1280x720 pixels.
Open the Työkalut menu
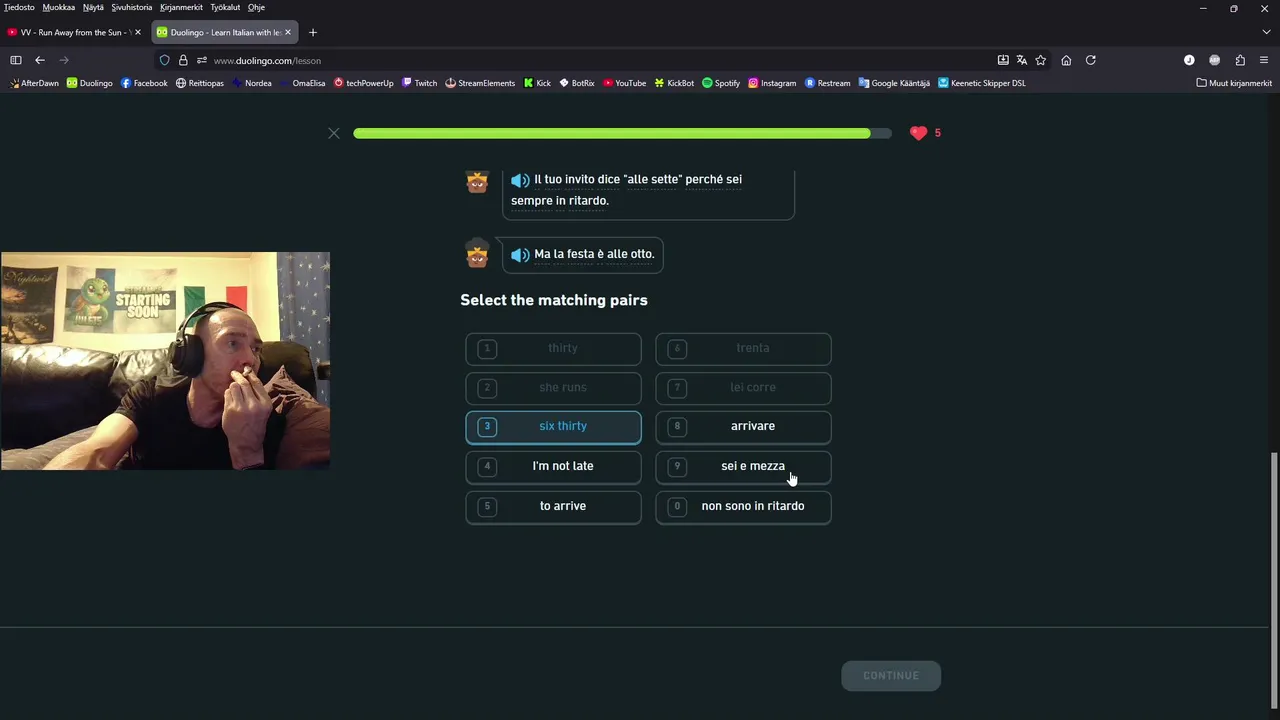(x=225, y=7)
